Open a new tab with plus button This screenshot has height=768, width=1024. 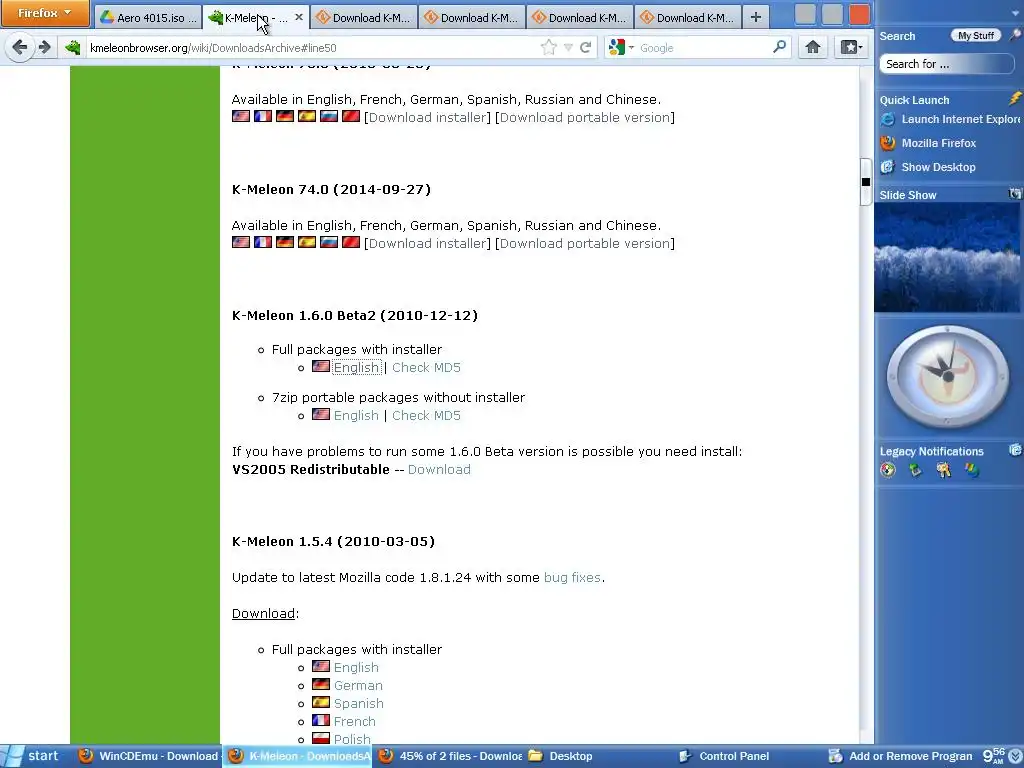[756, 18]
